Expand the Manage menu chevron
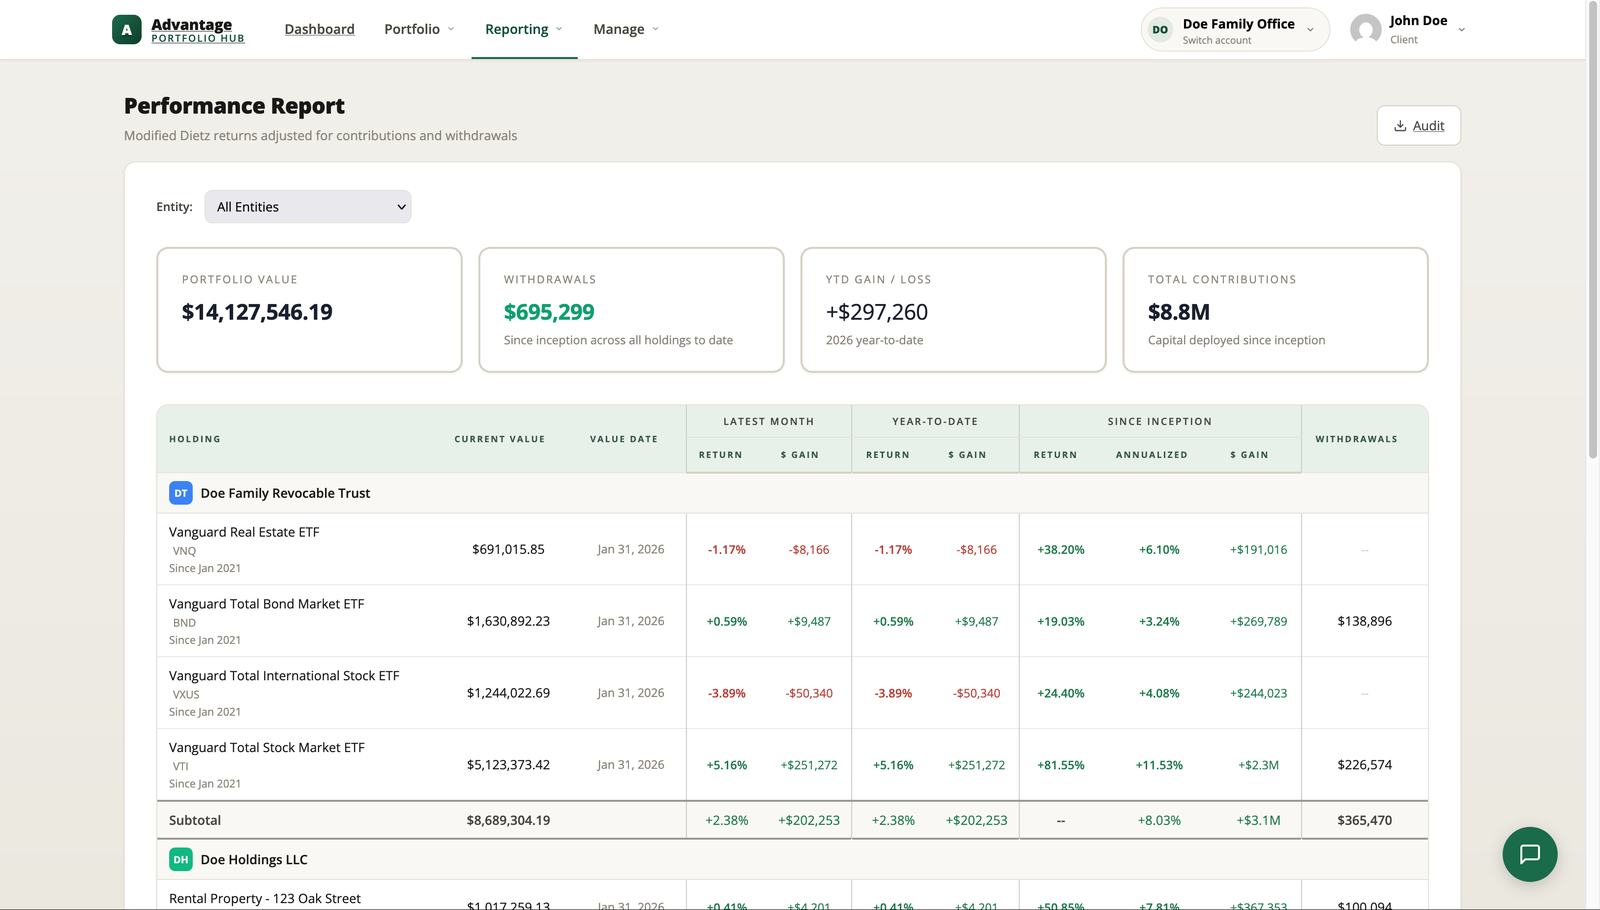The width and height of the screenshot is (1600, 910). pyautogui.click(x=655, y=29)
